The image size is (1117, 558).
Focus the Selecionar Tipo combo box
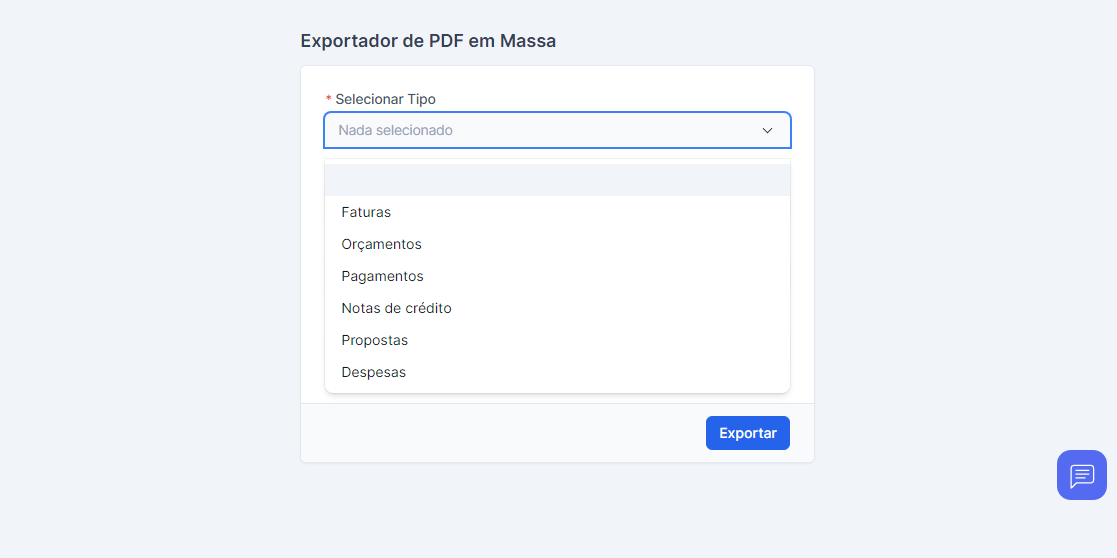coord(540,131)
